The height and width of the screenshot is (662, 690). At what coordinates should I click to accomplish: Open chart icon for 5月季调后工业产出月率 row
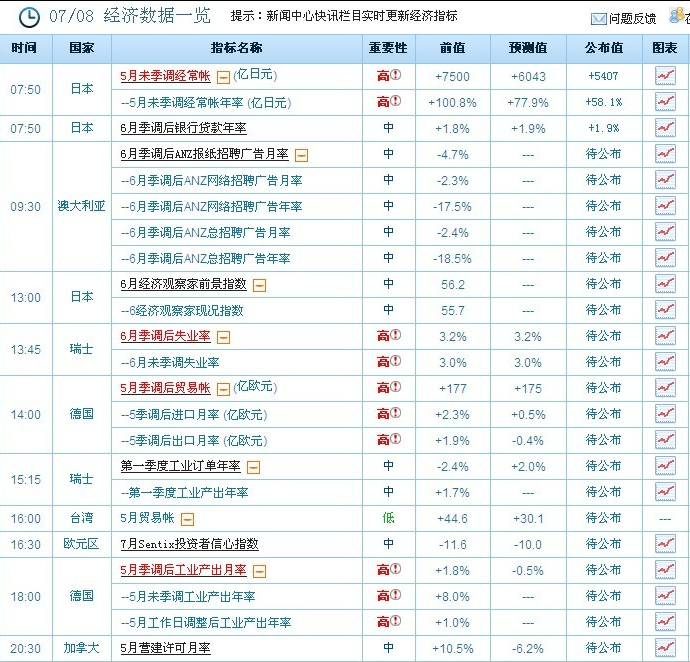point(665,569)
